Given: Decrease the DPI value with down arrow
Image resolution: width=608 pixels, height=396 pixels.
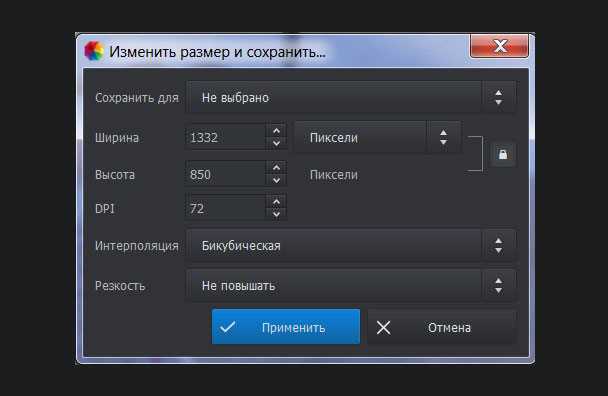Looking at the screenshot, I should pos(276,214).
